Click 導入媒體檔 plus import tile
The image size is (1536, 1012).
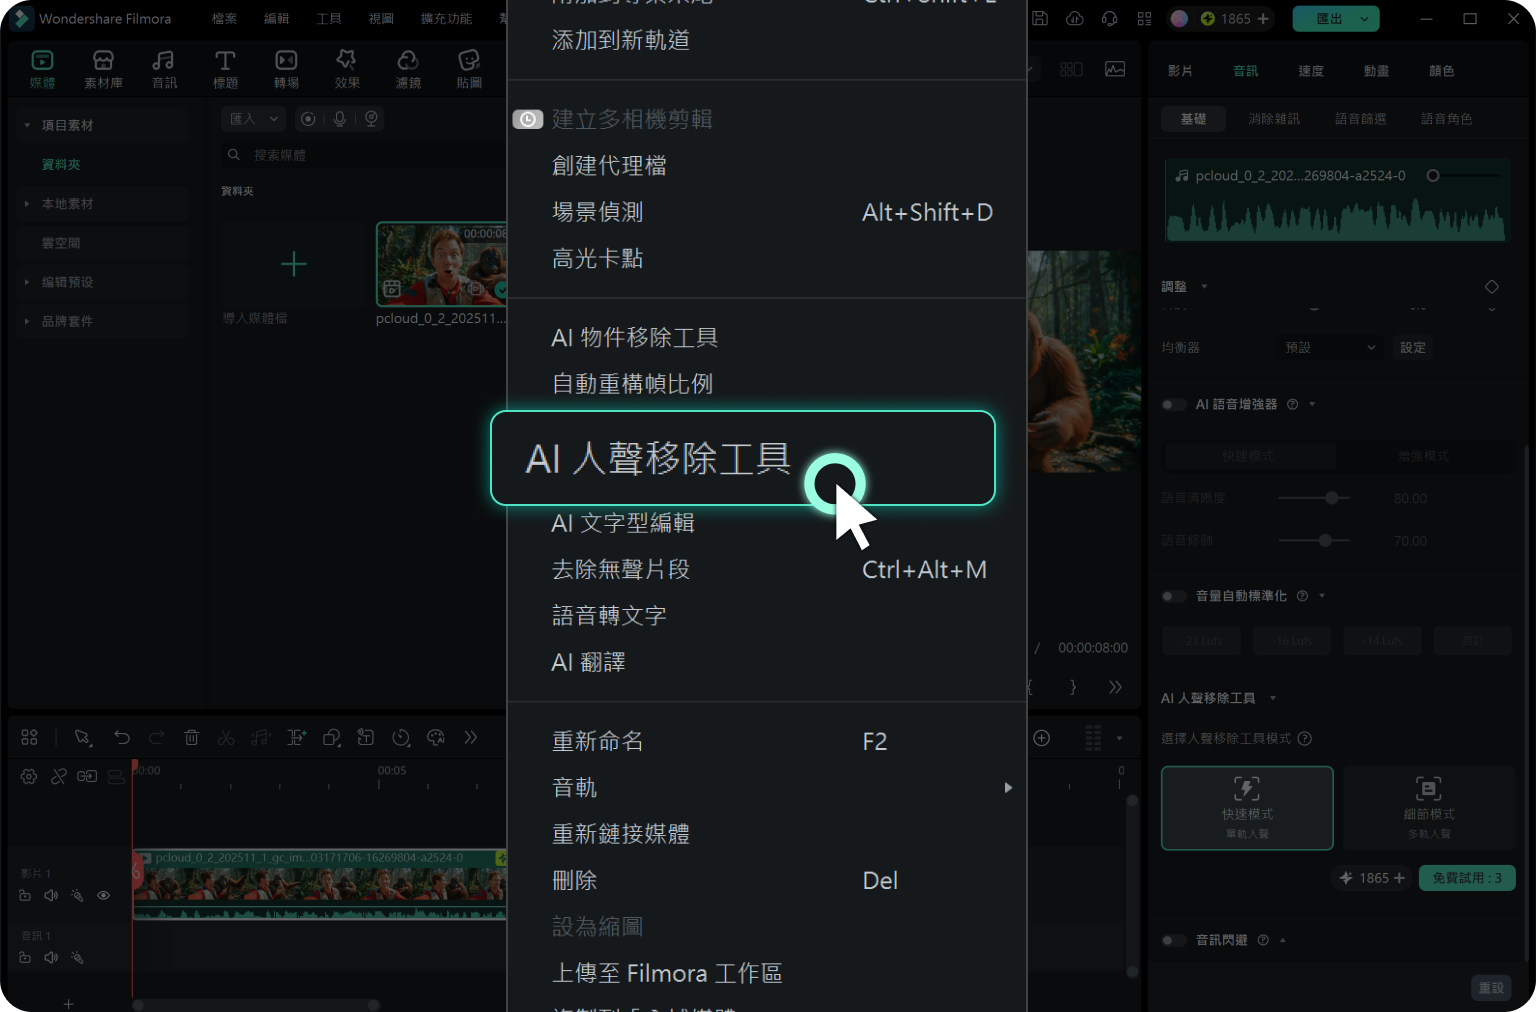click(x=293, y=264)
